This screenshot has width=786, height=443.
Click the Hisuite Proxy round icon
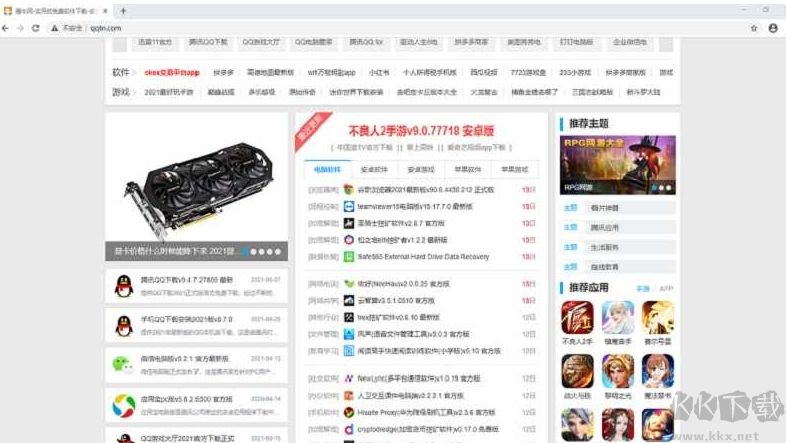coord(348,412)
